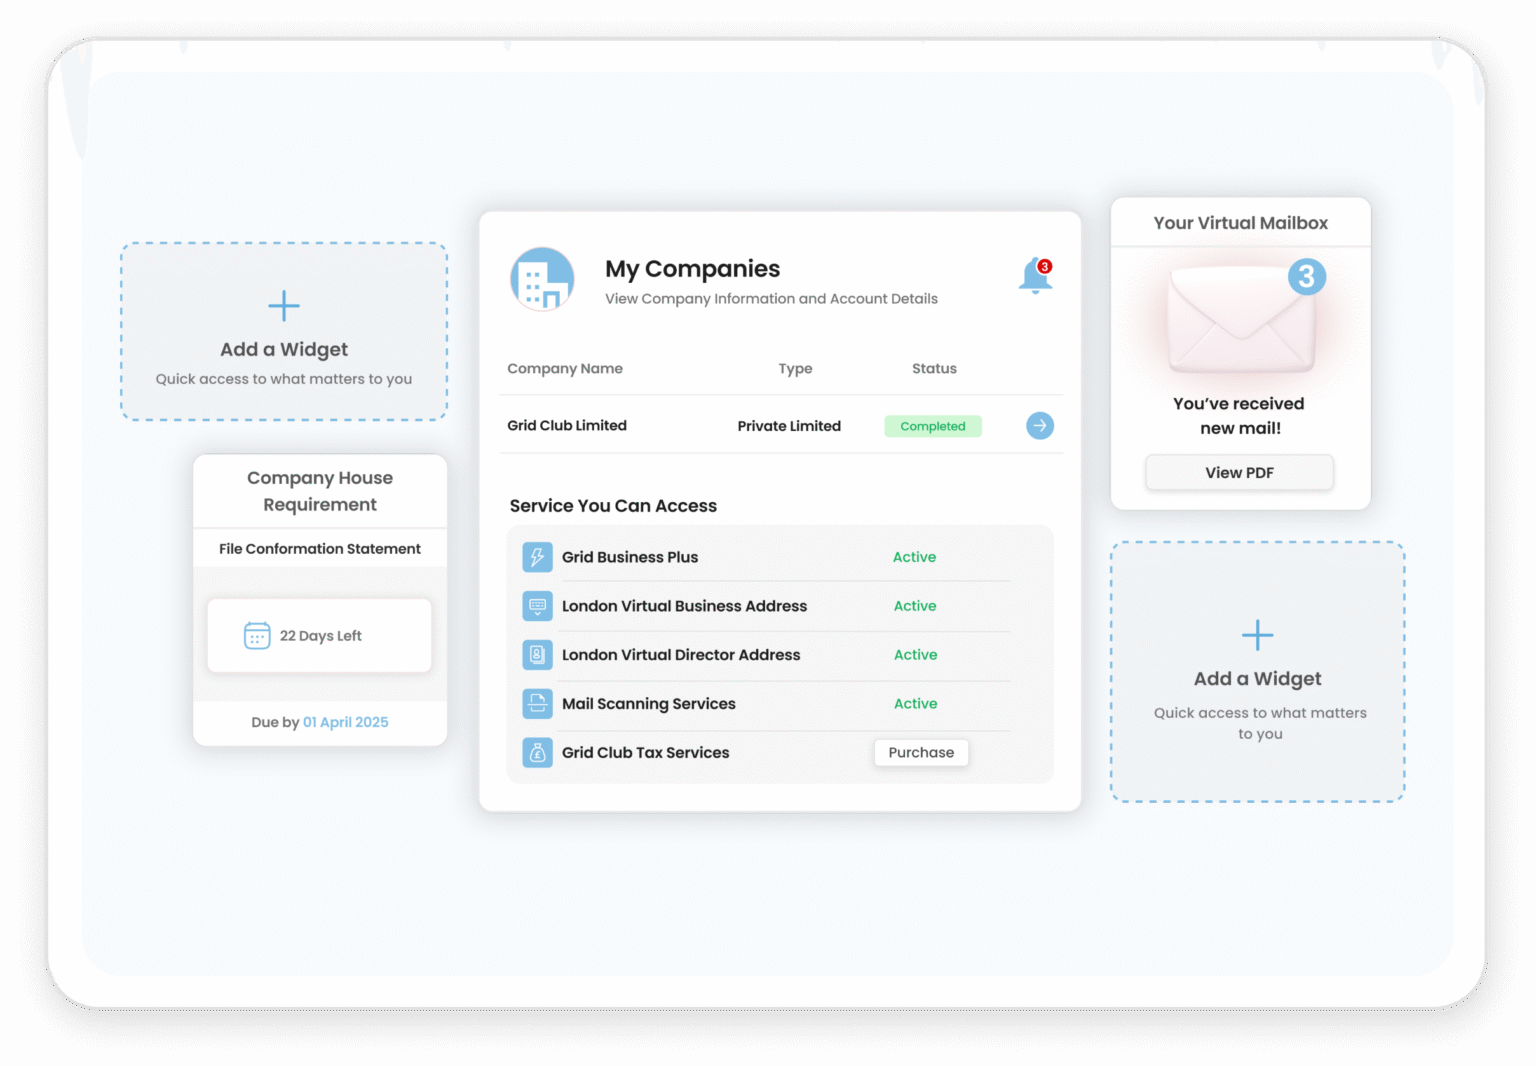The width and height of the screenshot is (1536, 1066).
Task: Open the mailbox envelope with 3 new mails
Action: (1240, 320)
